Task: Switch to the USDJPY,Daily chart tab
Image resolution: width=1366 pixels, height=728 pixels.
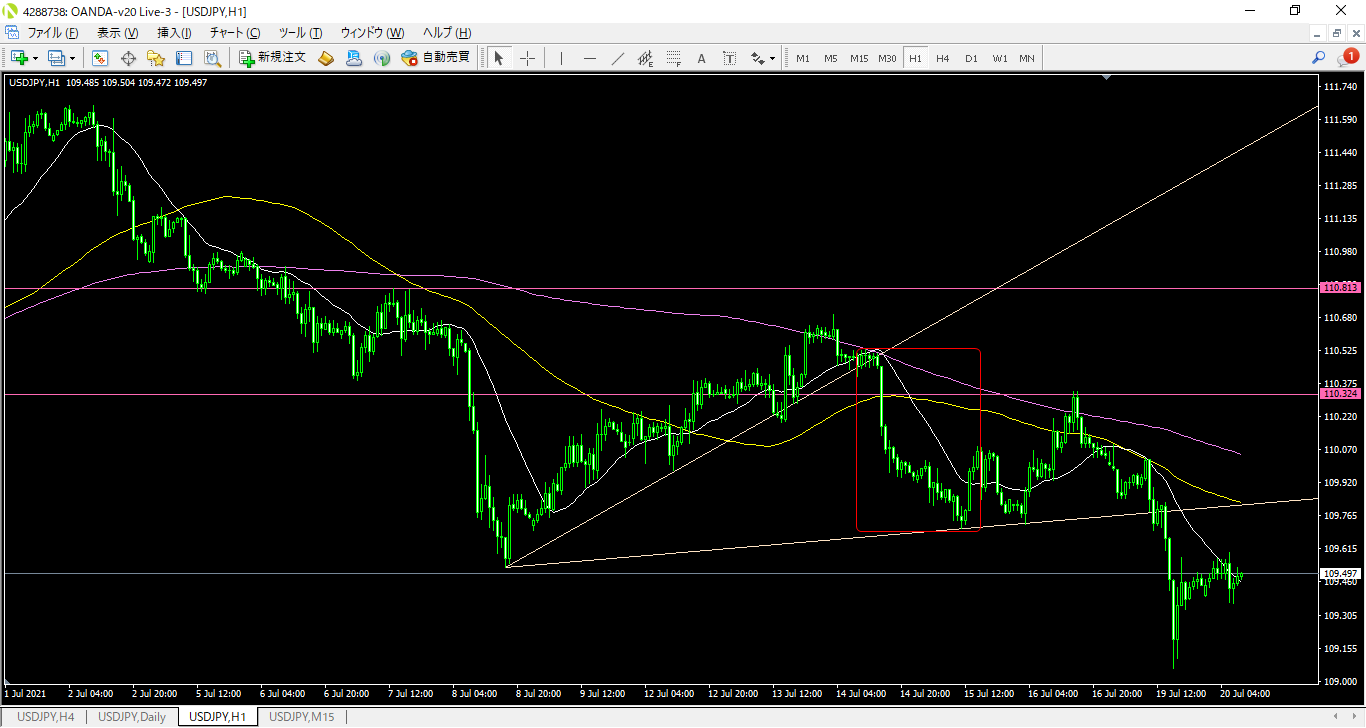Action: (132, 717)
